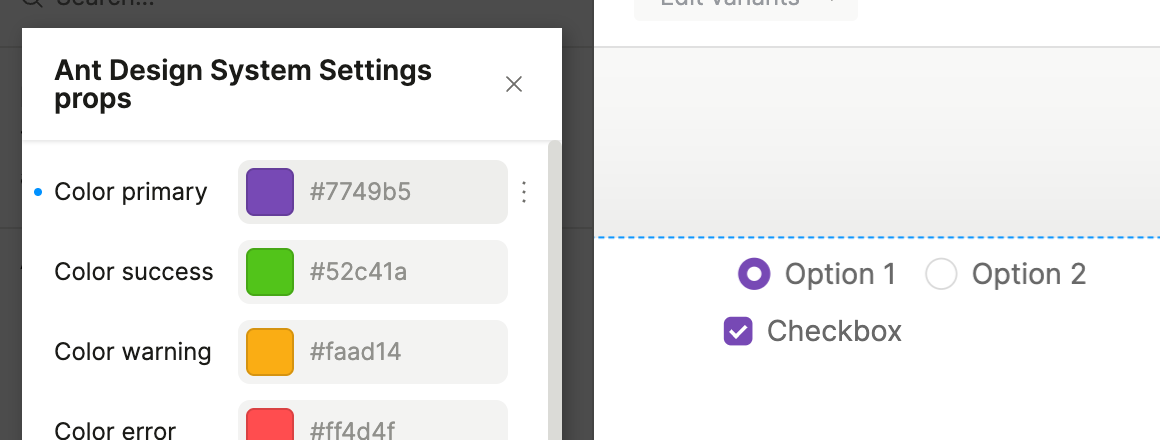
Task: Choose the Option 2 radio button
Action: coord(941,273)
